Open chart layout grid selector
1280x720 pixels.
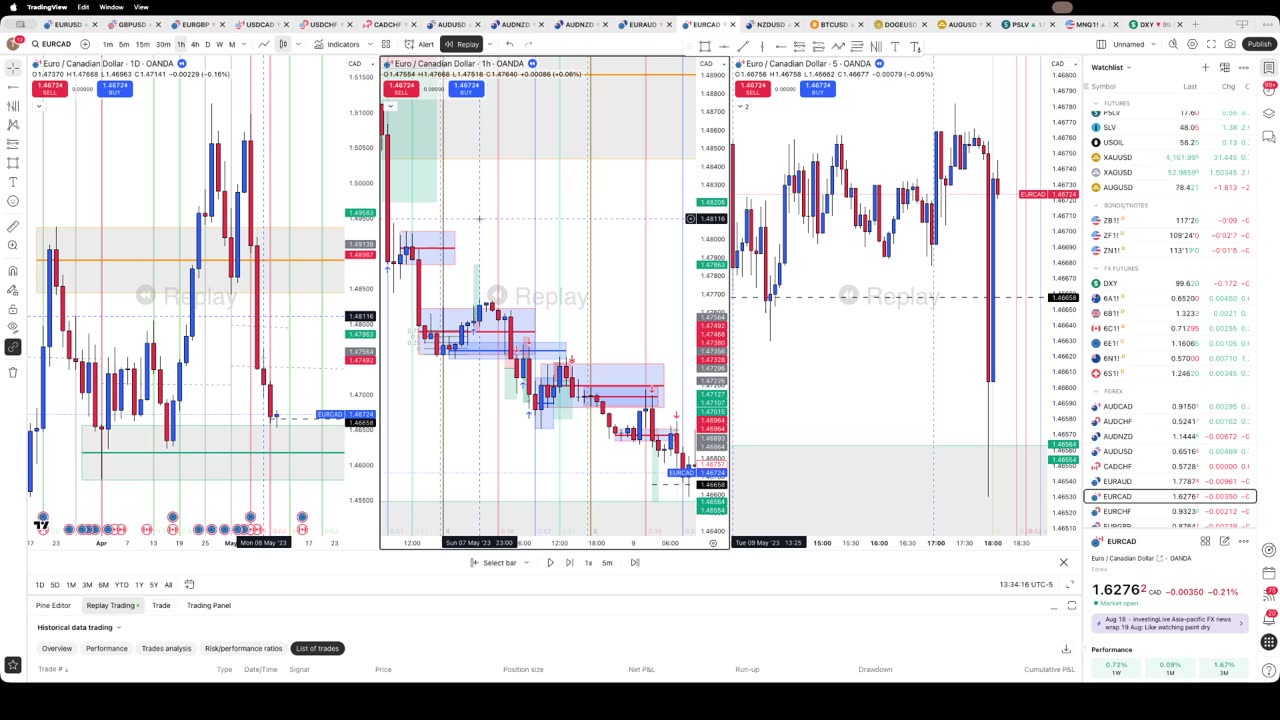1101,44
